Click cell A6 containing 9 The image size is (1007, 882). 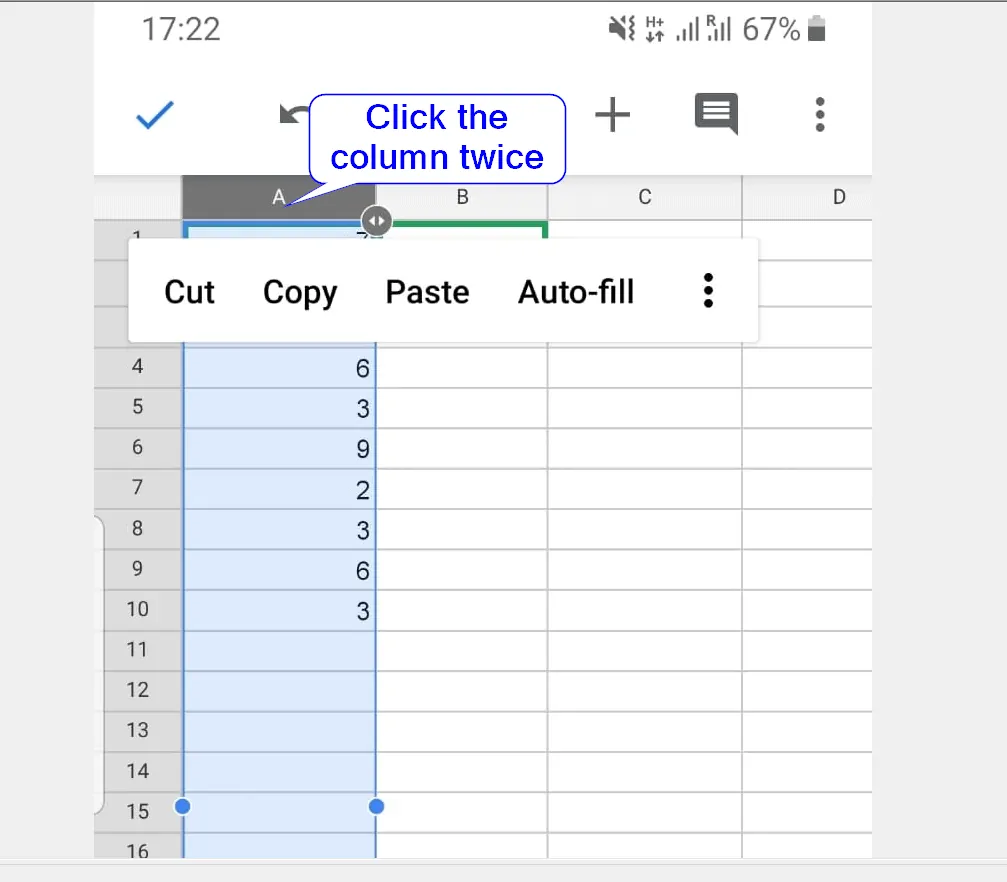(x=279, y=448)
